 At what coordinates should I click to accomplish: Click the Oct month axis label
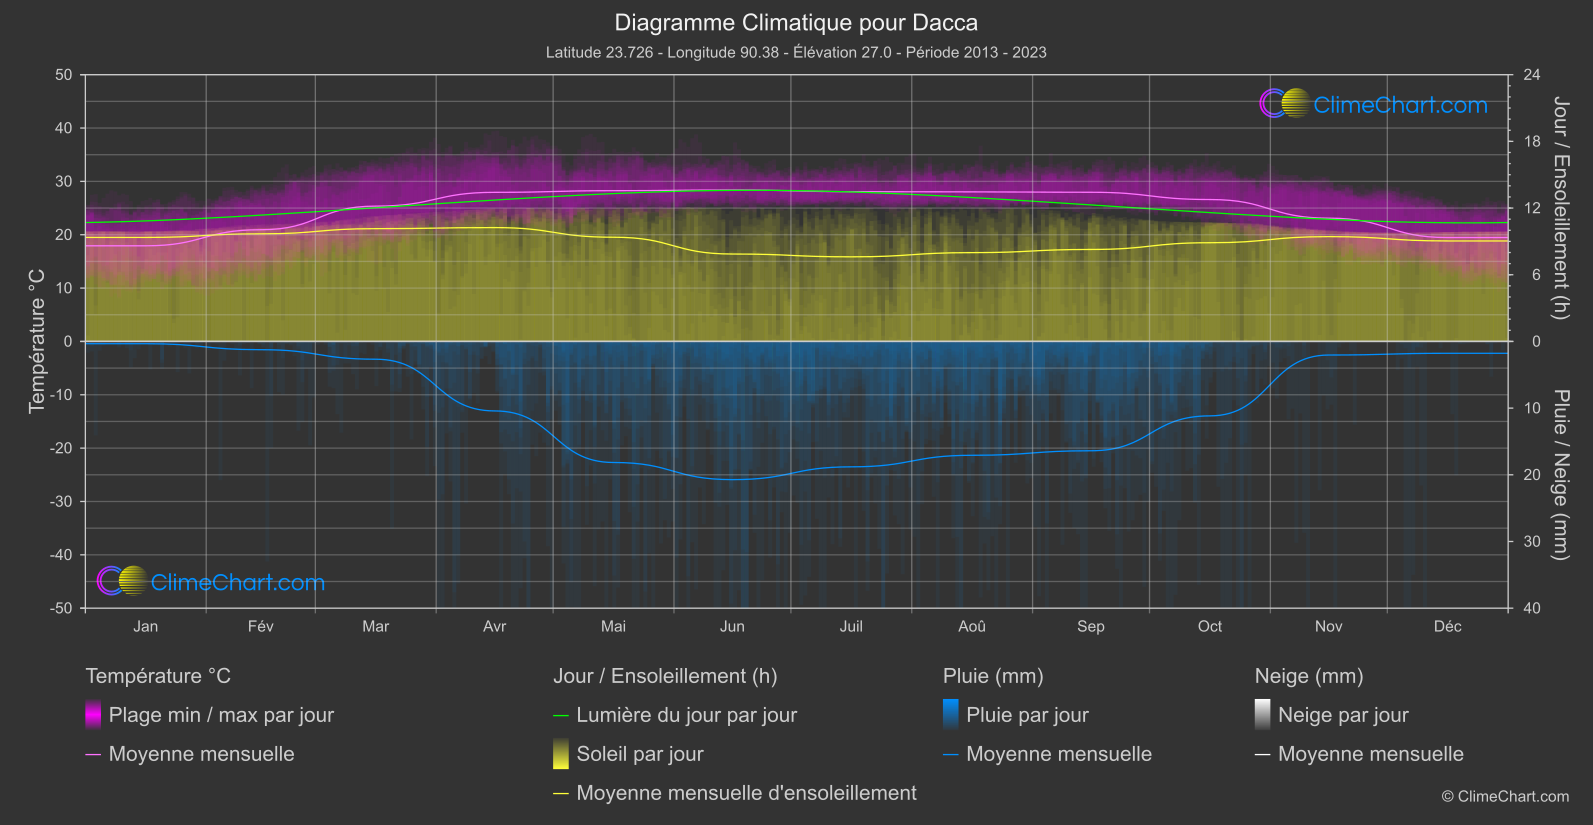coord(1210,626)
